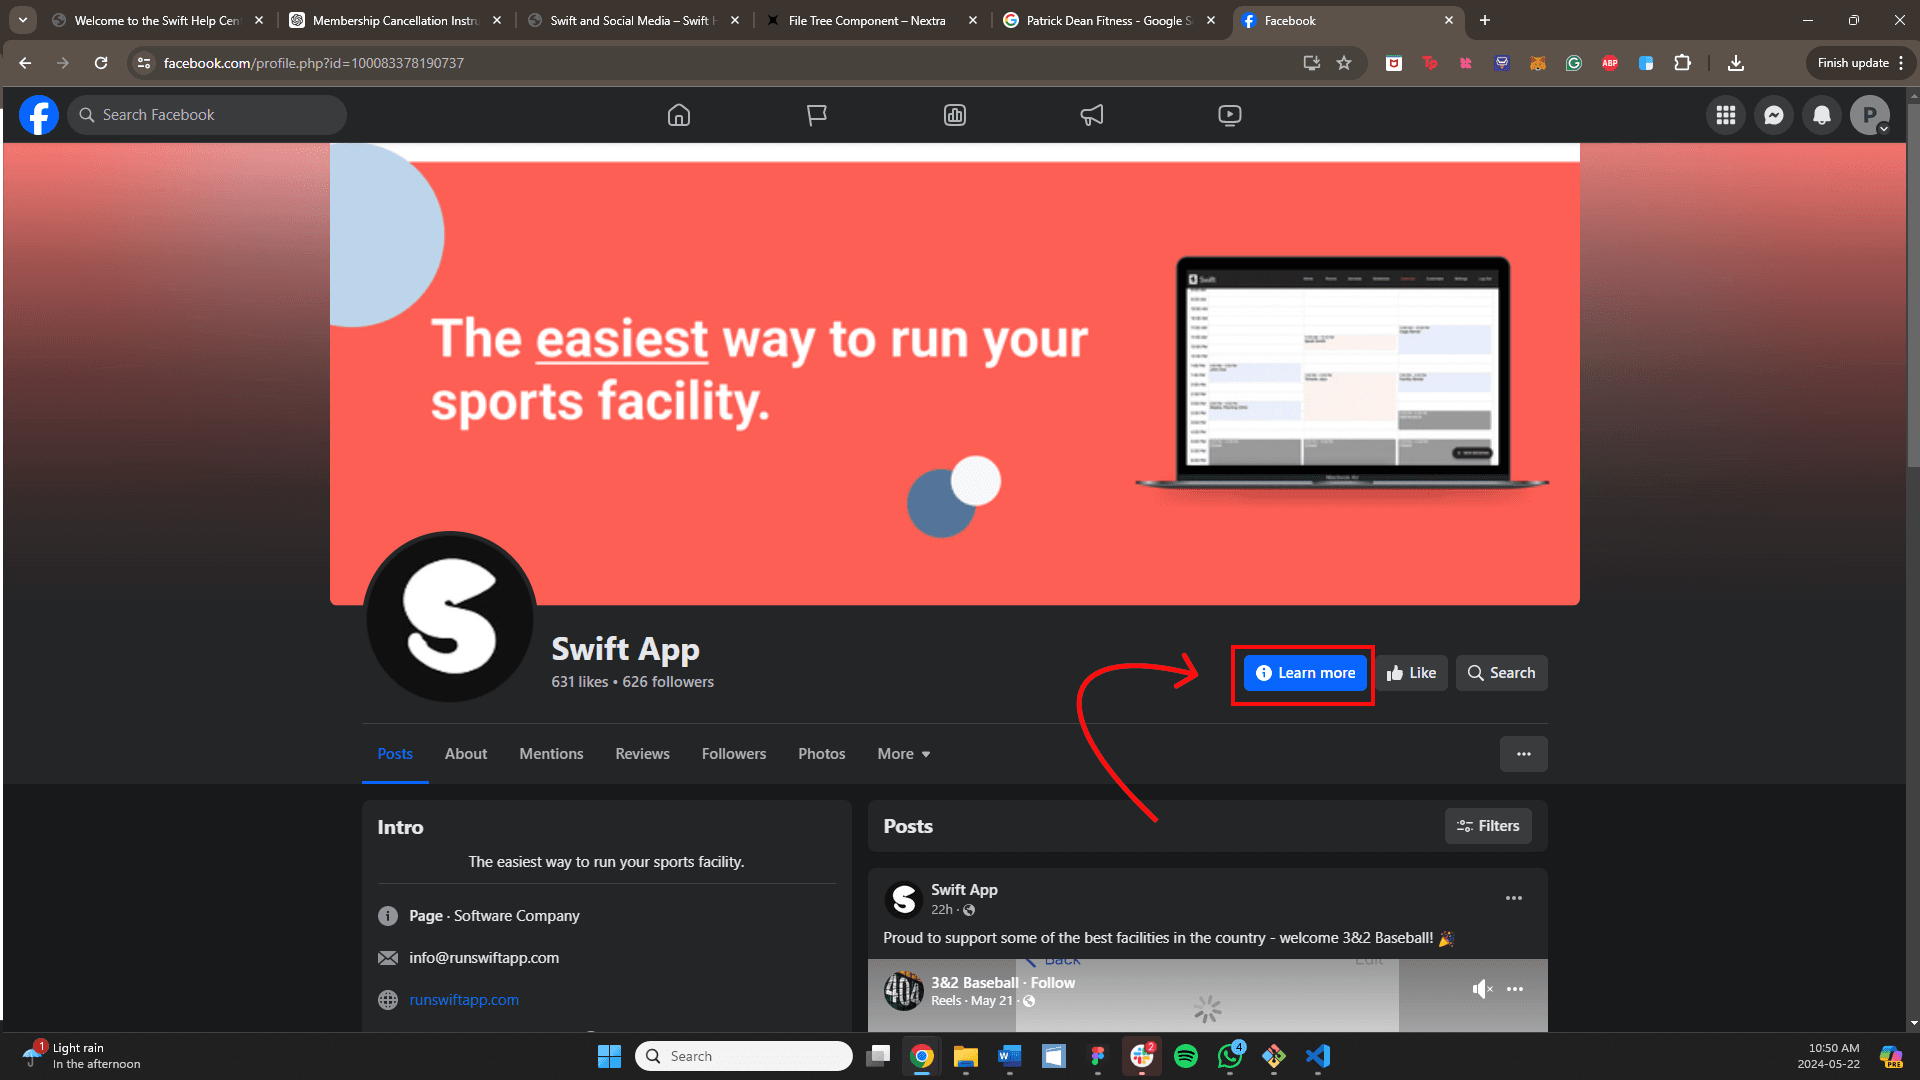Toggle mute on the 3&2 Baseball video
1920x1080 pixels.
(x=1481, y=988)
